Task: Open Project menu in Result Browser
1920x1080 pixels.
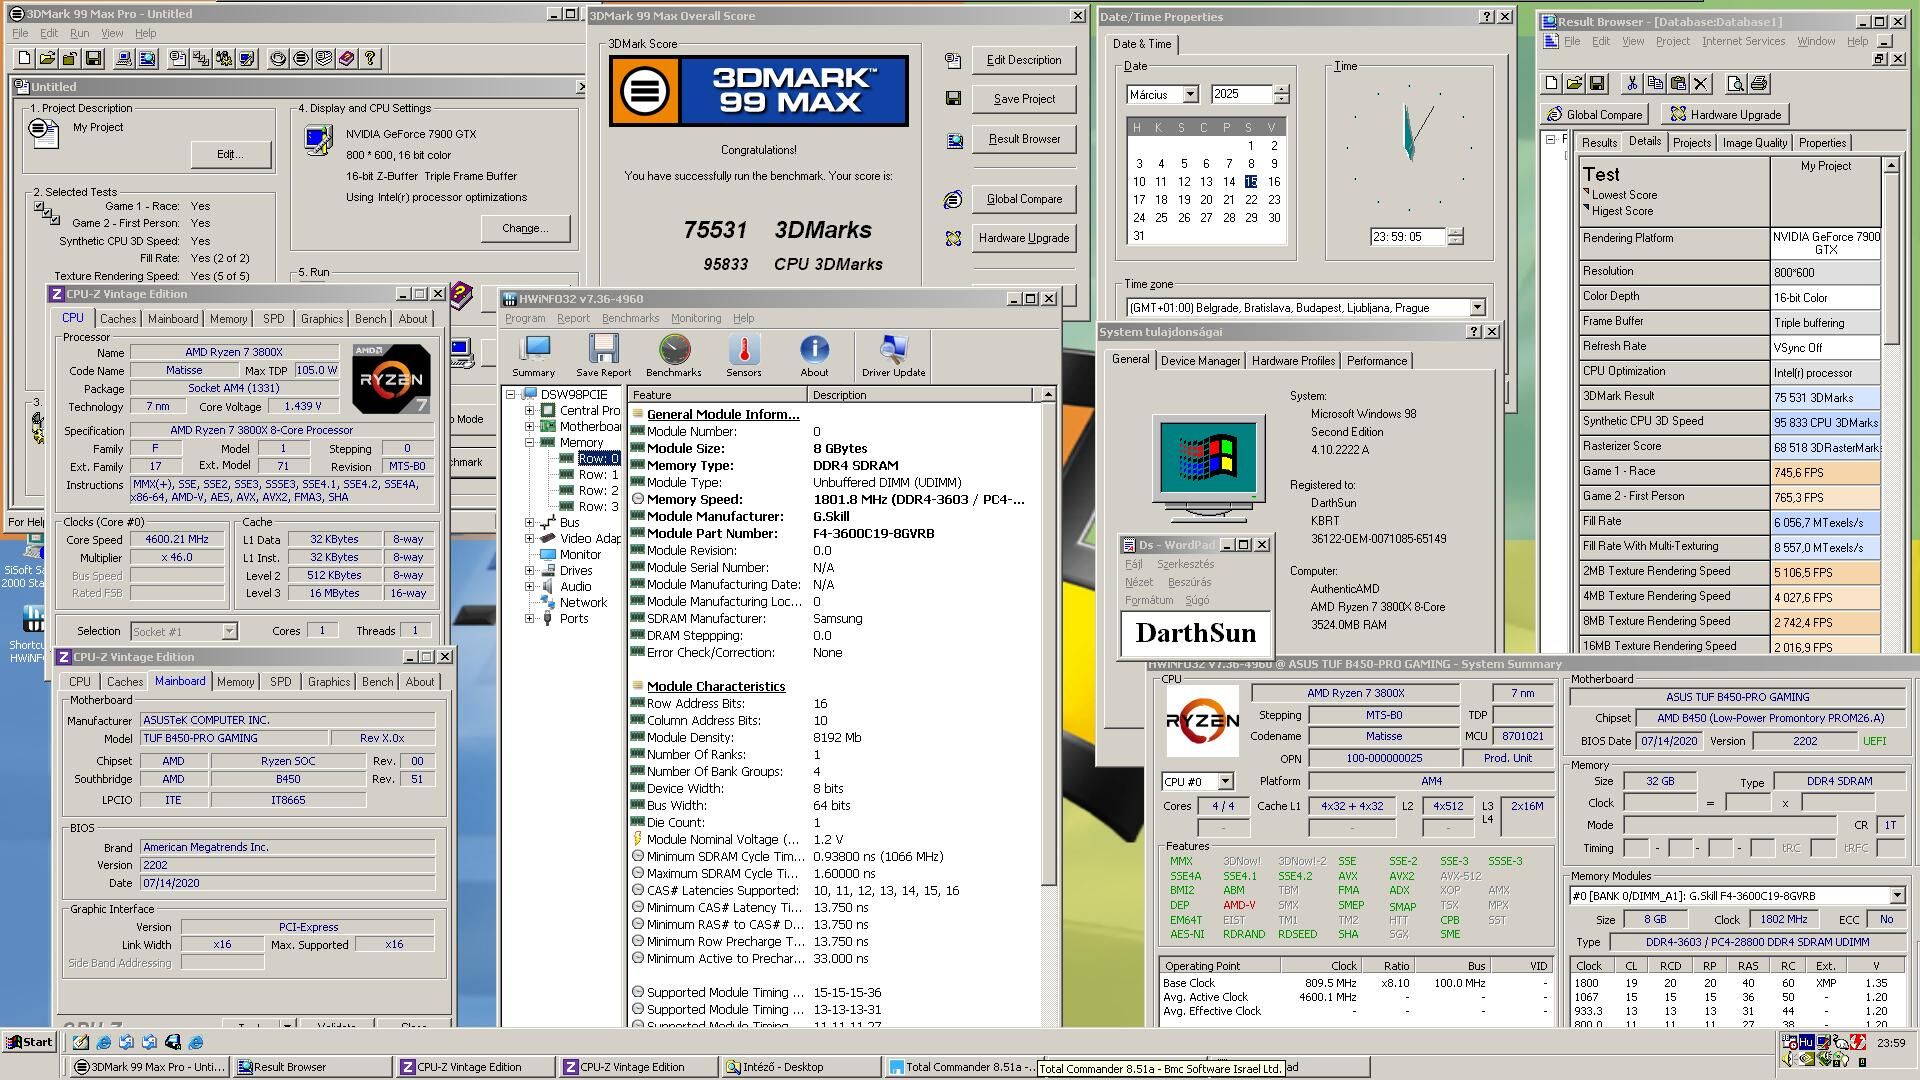Action: (x=1672, y=41)
